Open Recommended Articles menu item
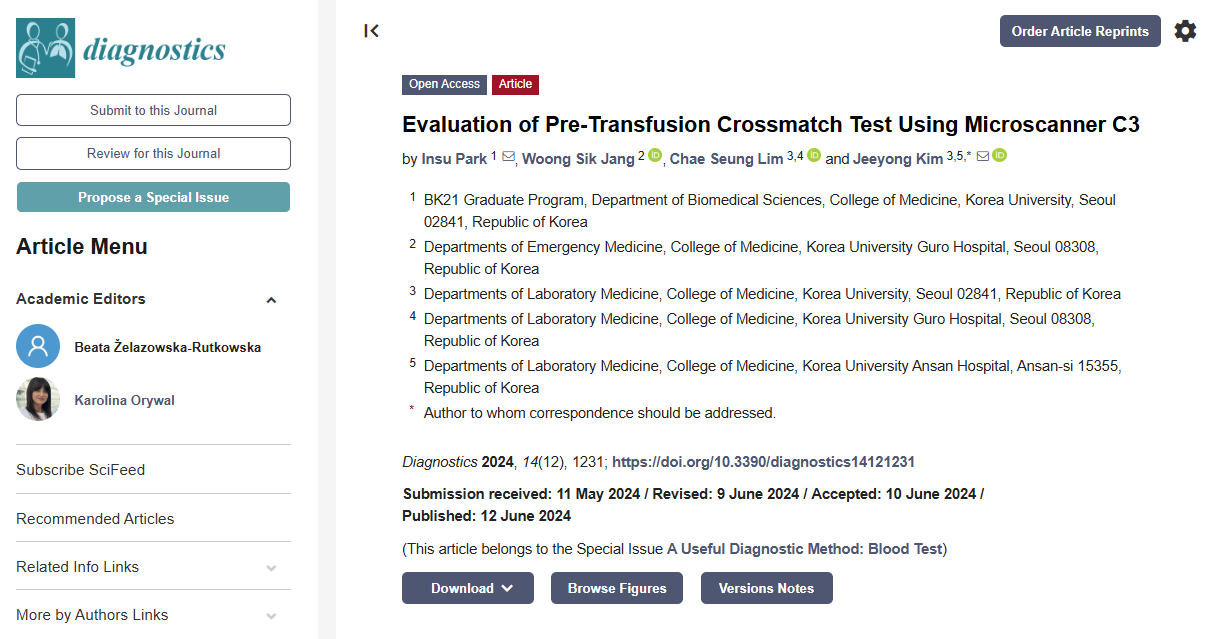 pos(95,518)
